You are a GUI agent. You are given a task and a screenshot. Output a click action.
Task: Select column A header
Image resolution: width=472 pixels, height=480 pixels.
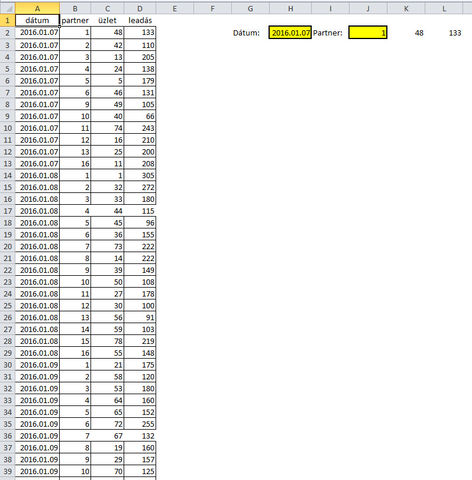click(x=37, y=8)
